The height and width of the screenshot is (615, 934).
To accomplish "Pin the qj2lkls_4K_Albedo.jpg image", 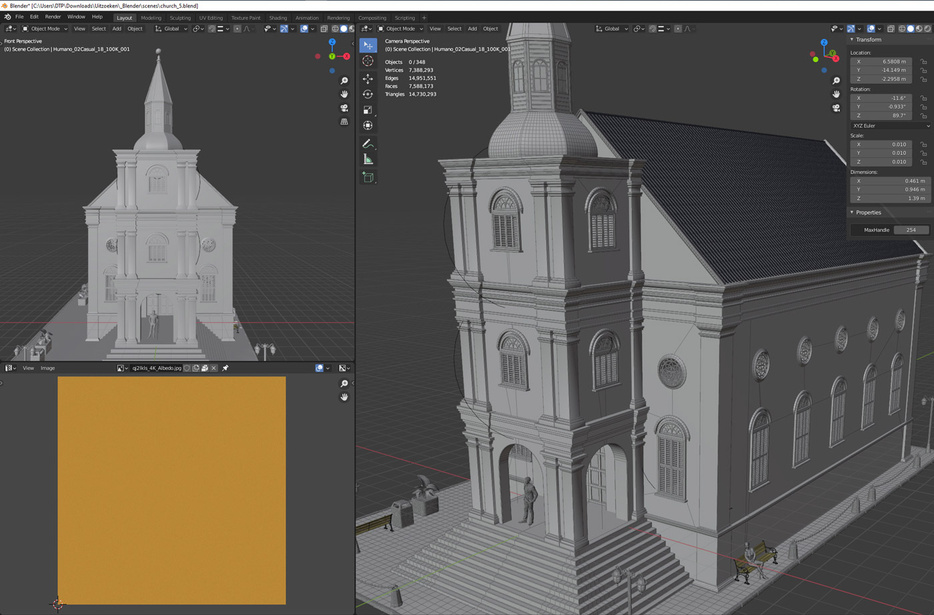I will point(225,368).
